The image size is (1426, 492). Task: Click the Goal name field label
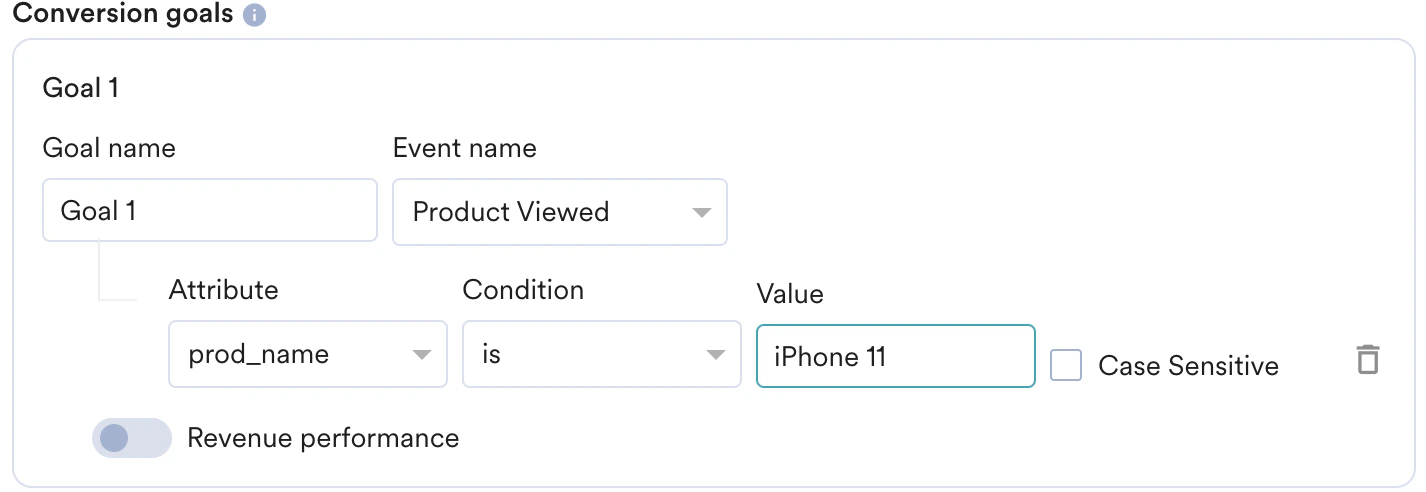click(109, 148)
